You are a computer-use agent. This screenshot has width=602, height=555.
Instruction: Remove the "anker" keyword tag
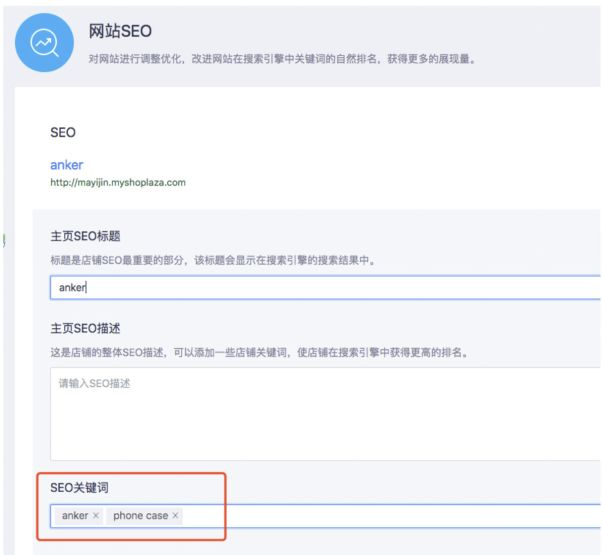click(x=96, y=516)
